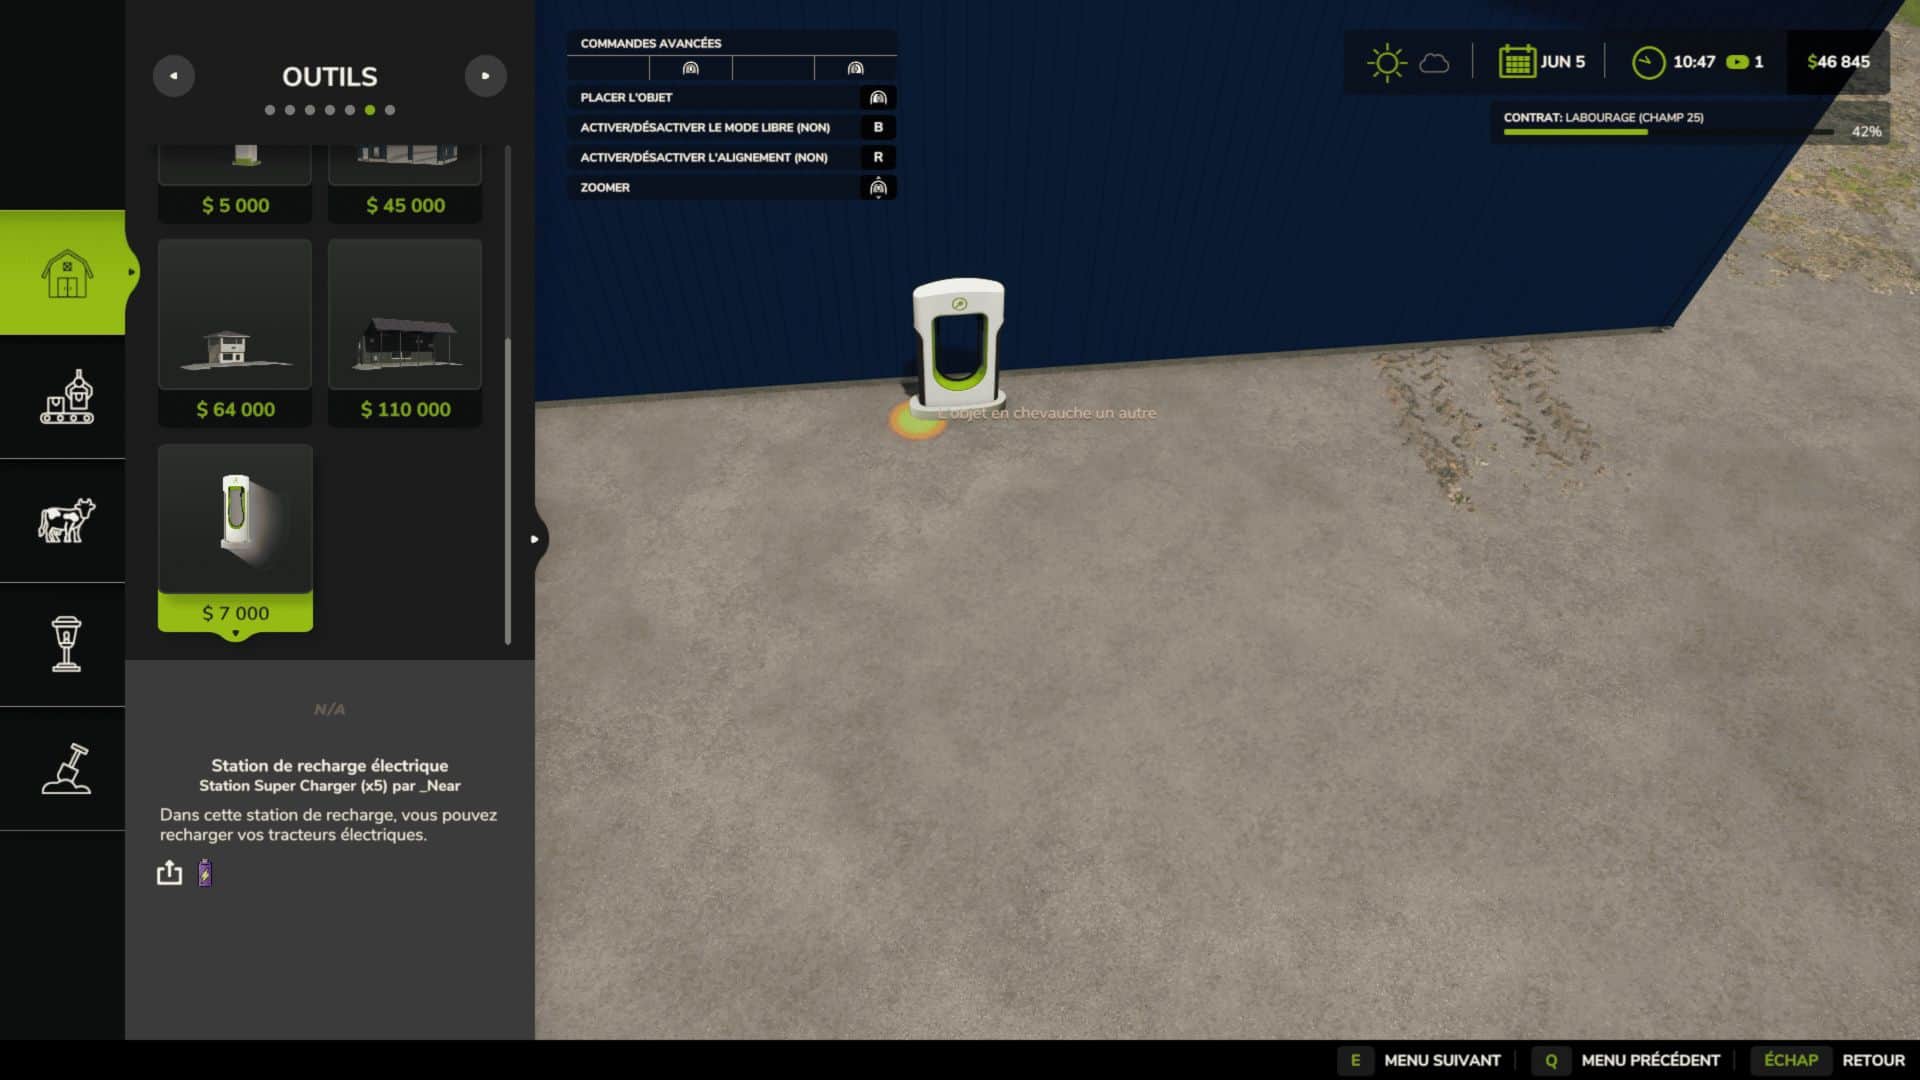Select the last page indicator dot
This screenshot has width=1920, height=1080.
[390, 110]
